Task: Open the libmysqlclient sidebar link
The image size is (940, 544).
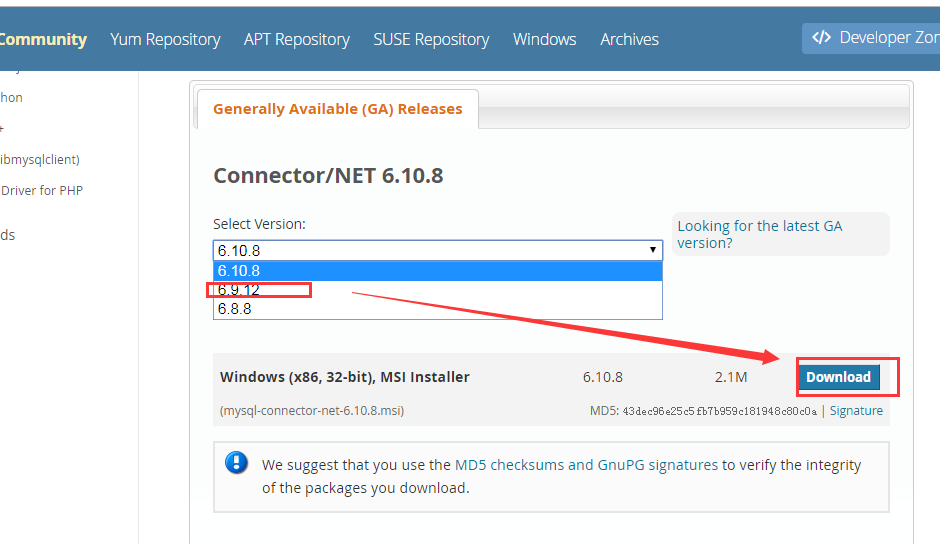Action: (40, 159)
